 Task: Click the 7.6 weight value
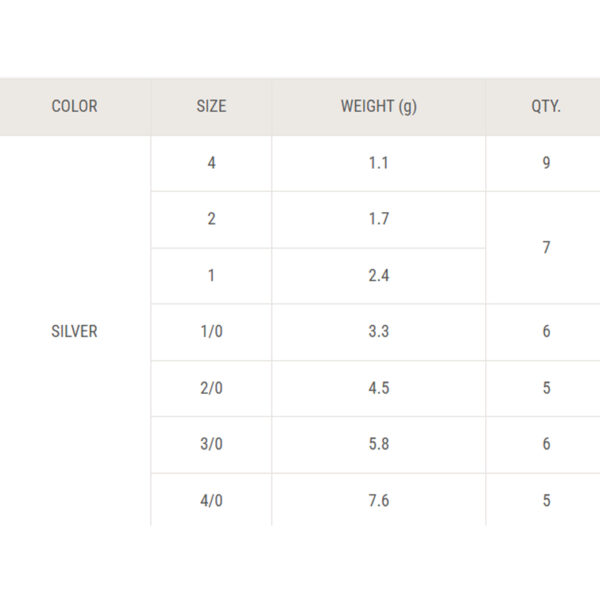(379, 501)
